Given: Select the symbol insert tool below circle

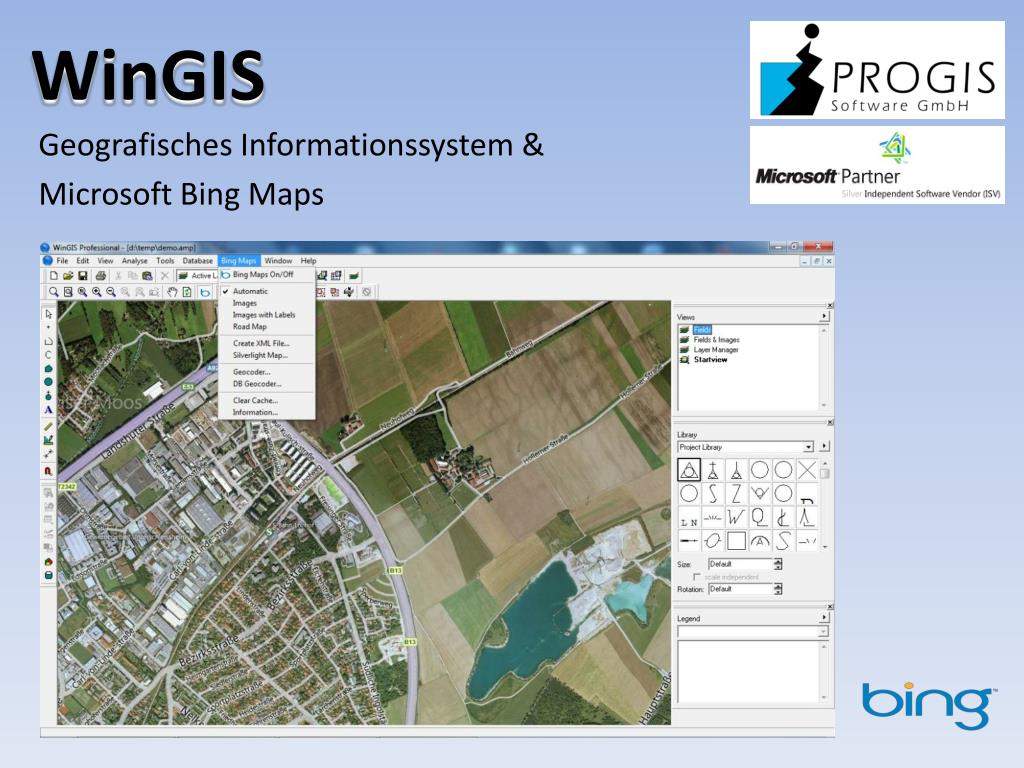Looking at the screenshot, I should coord(48,395).
